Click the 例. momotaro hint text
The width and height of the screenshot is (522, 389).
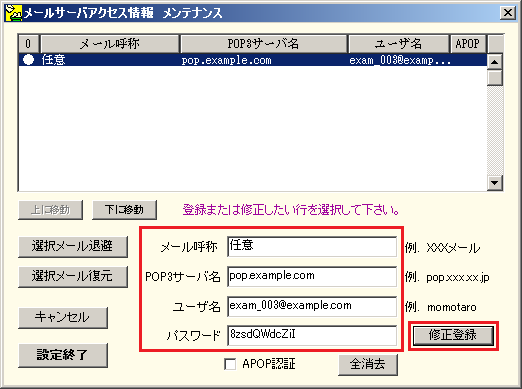[x=440, y=307]
